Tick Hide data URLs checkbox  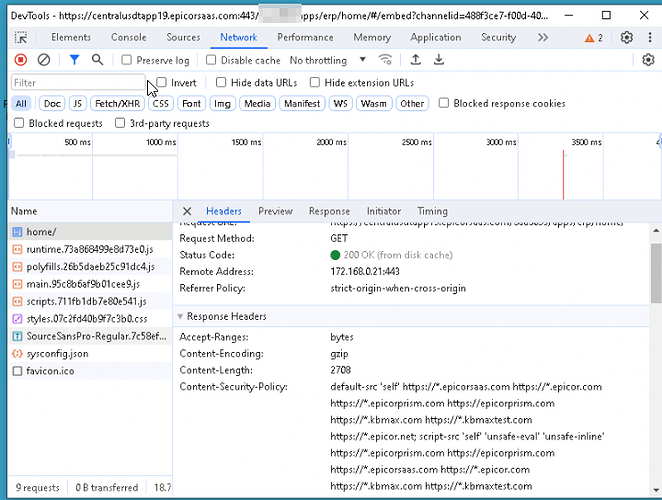click(x=221, y=82)
